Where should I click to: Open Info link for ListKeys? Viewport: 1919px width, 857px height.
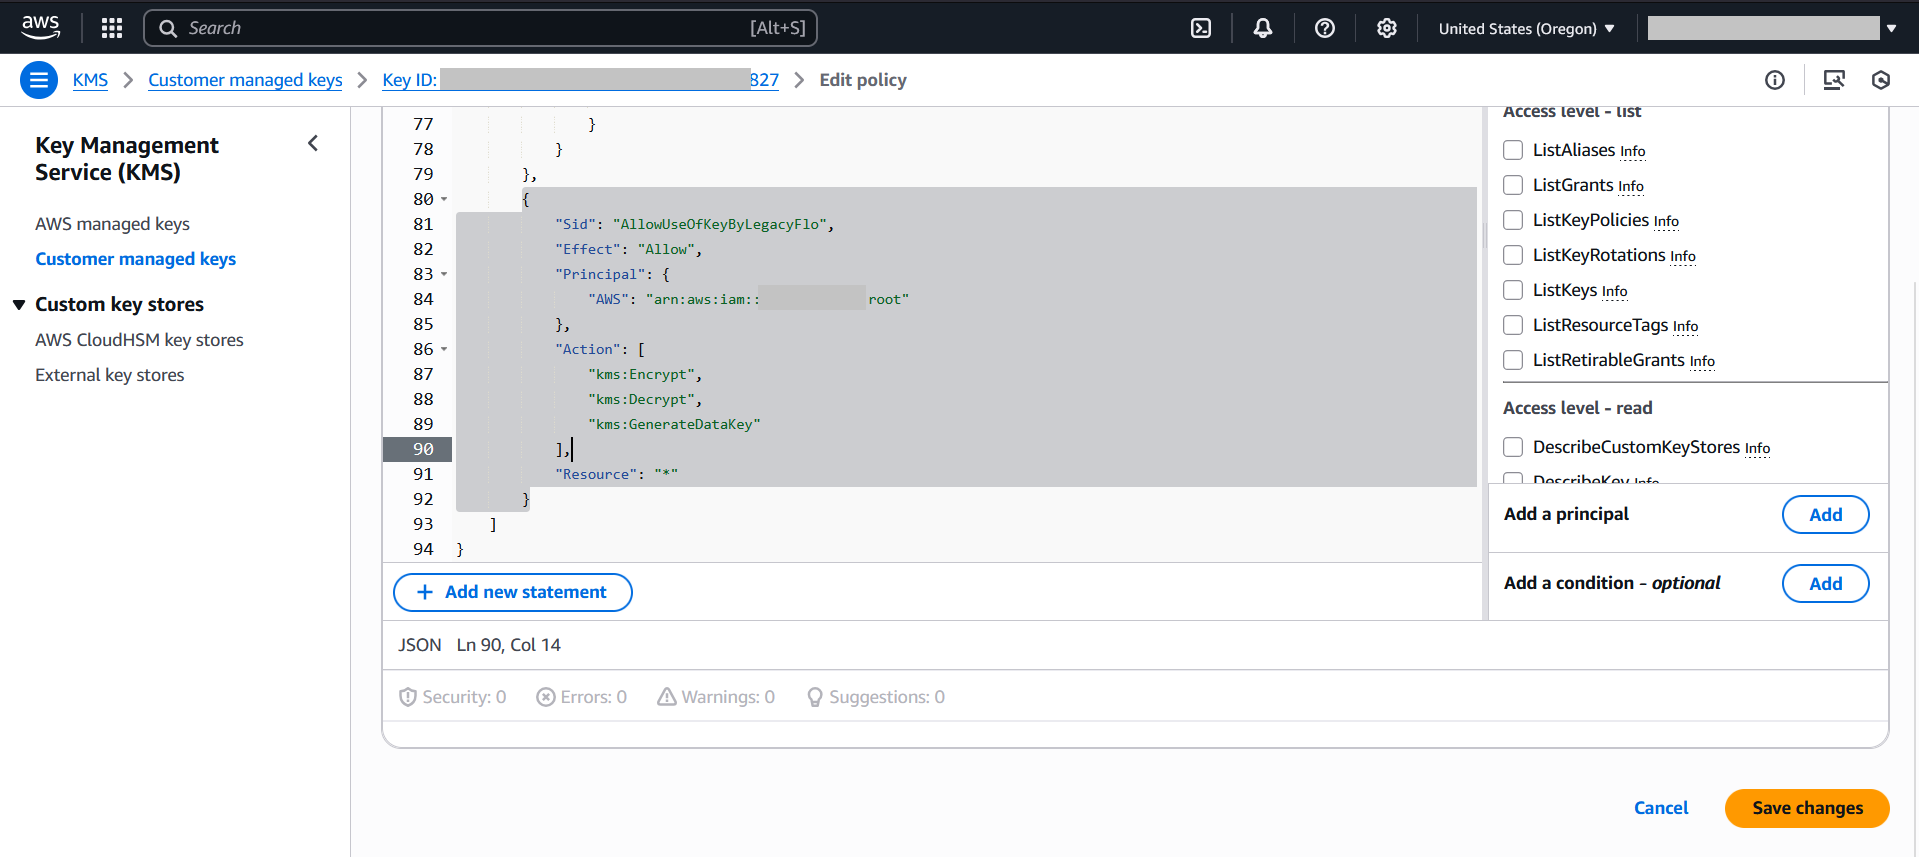[1615, 292]
